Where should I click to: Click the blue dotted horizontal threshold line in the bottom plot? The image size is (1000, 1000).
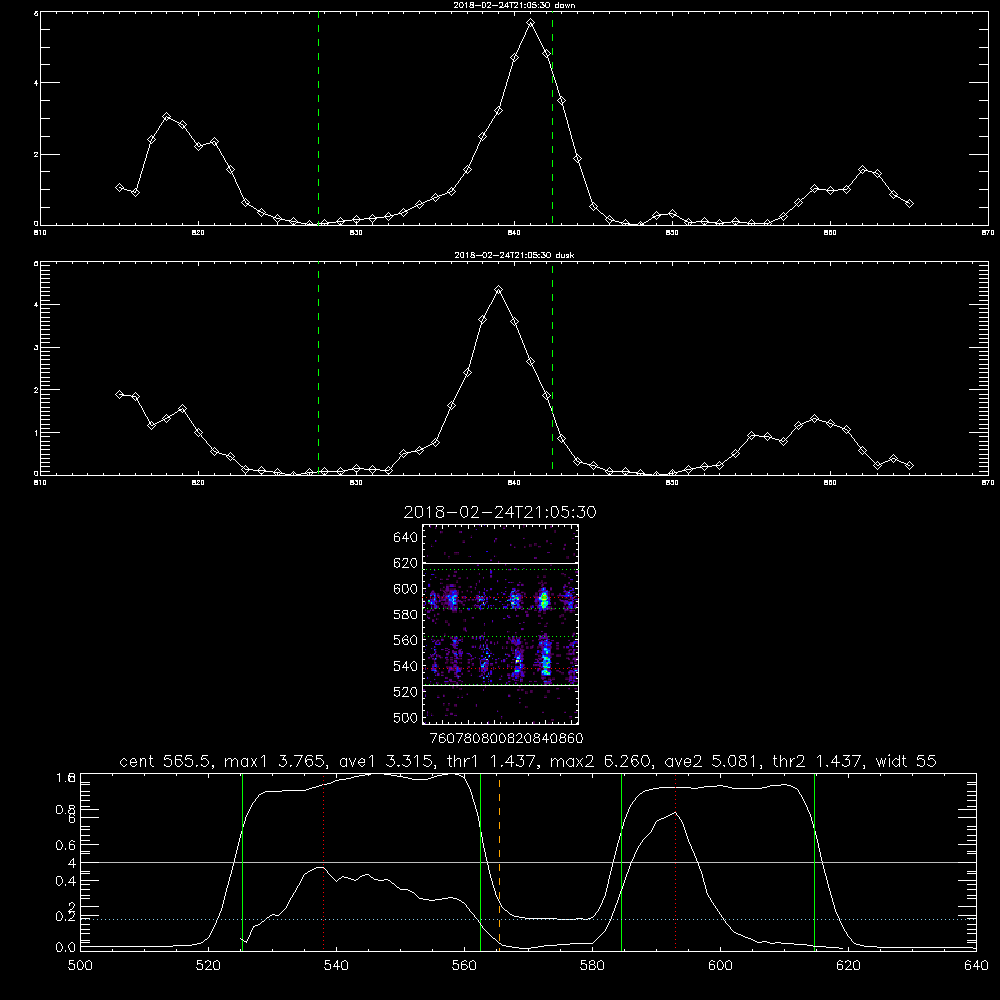point(528,920)
